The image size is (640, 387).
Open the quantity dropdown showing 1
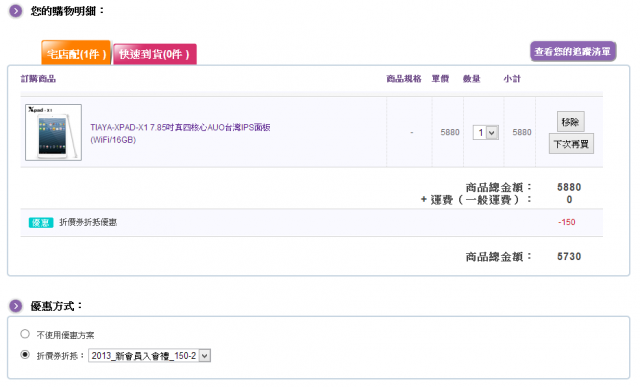(x=486, y=133)
